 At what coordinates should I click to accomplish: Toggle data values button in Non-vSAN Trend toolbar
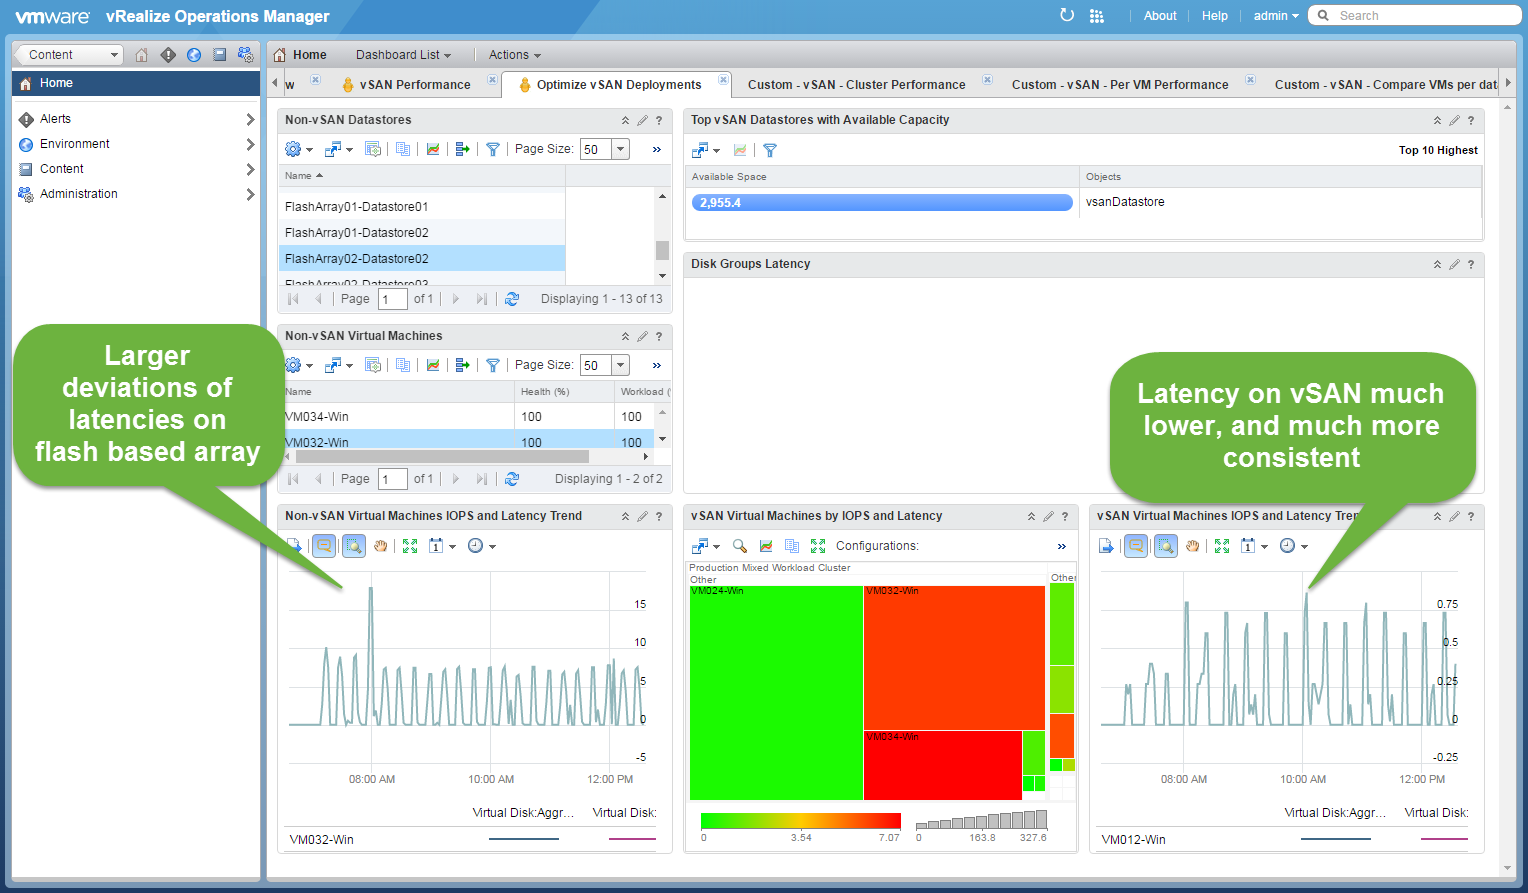pyautogui.click(x=324, y=546)
